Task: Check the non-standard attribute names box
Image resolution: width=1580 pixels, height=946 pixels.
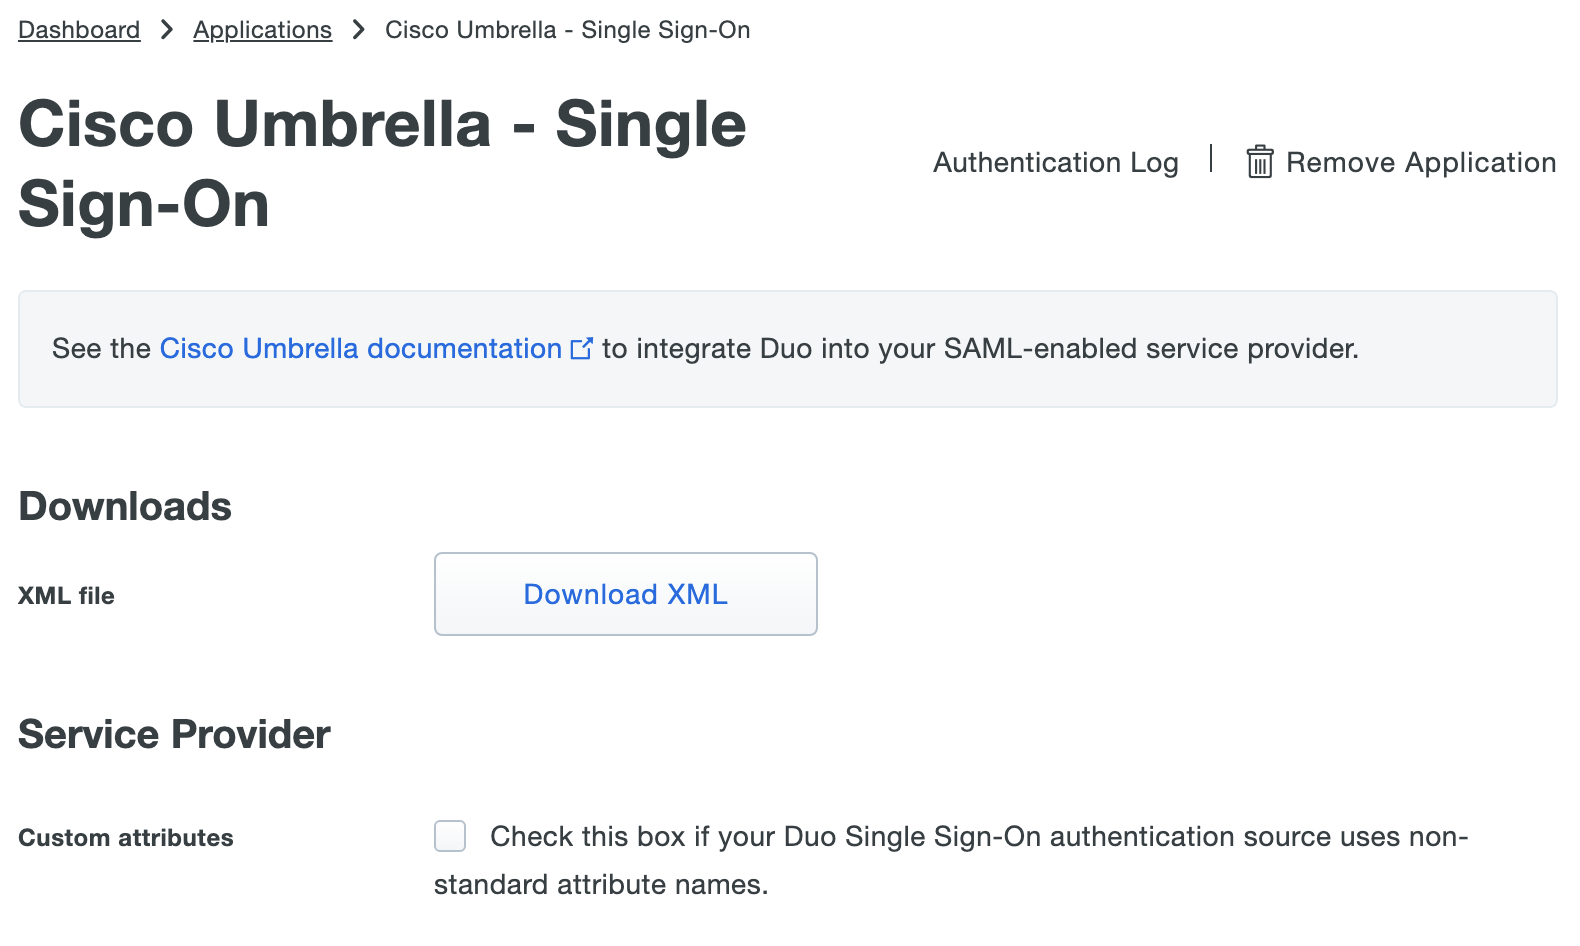Action: (x=450, y=836)
